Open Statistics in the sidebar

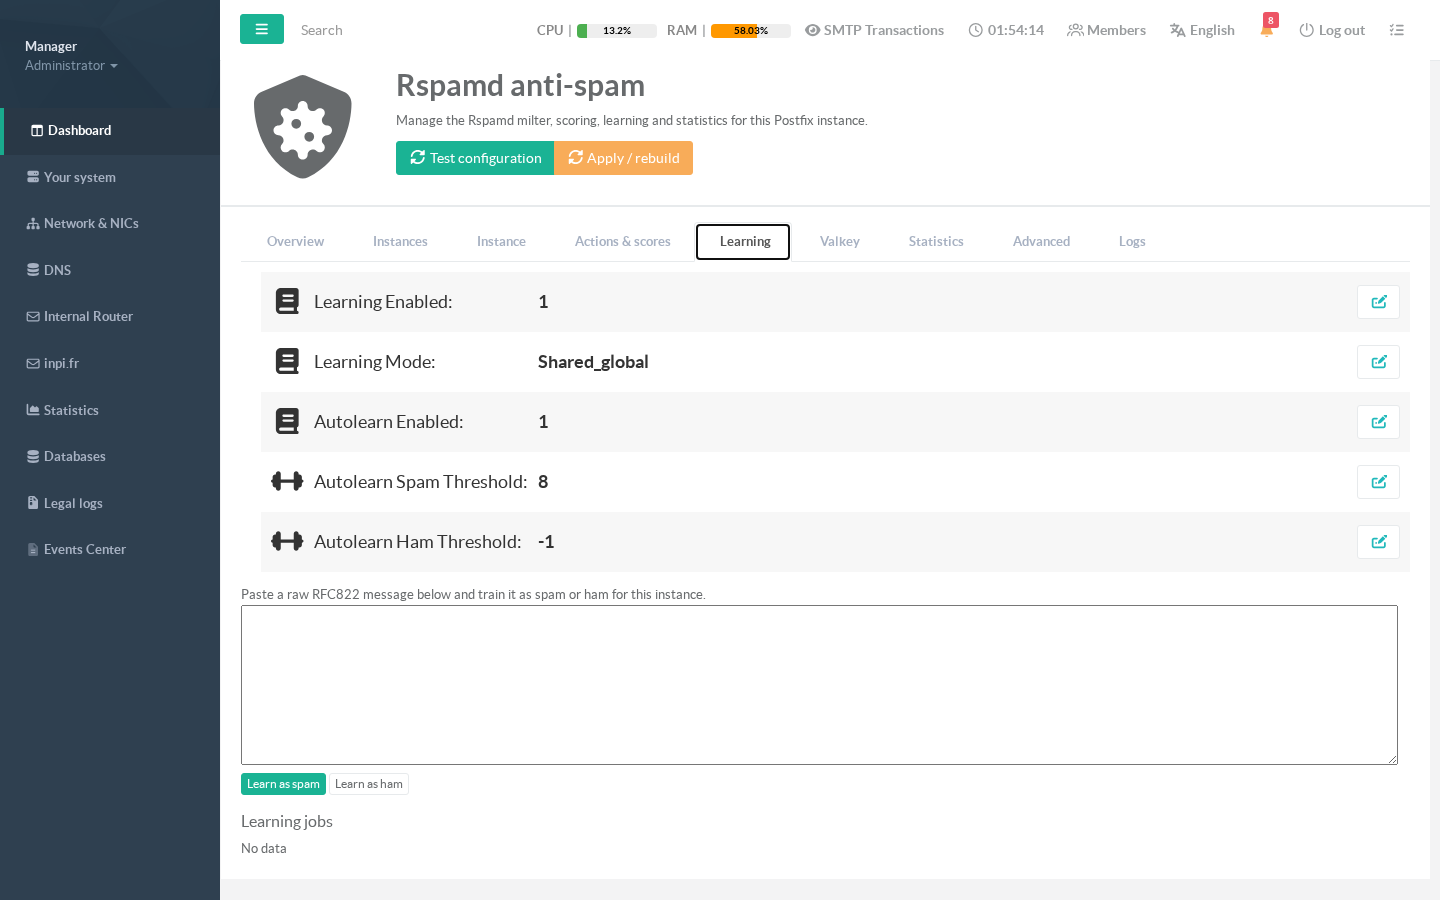click(x=110, y=410)
